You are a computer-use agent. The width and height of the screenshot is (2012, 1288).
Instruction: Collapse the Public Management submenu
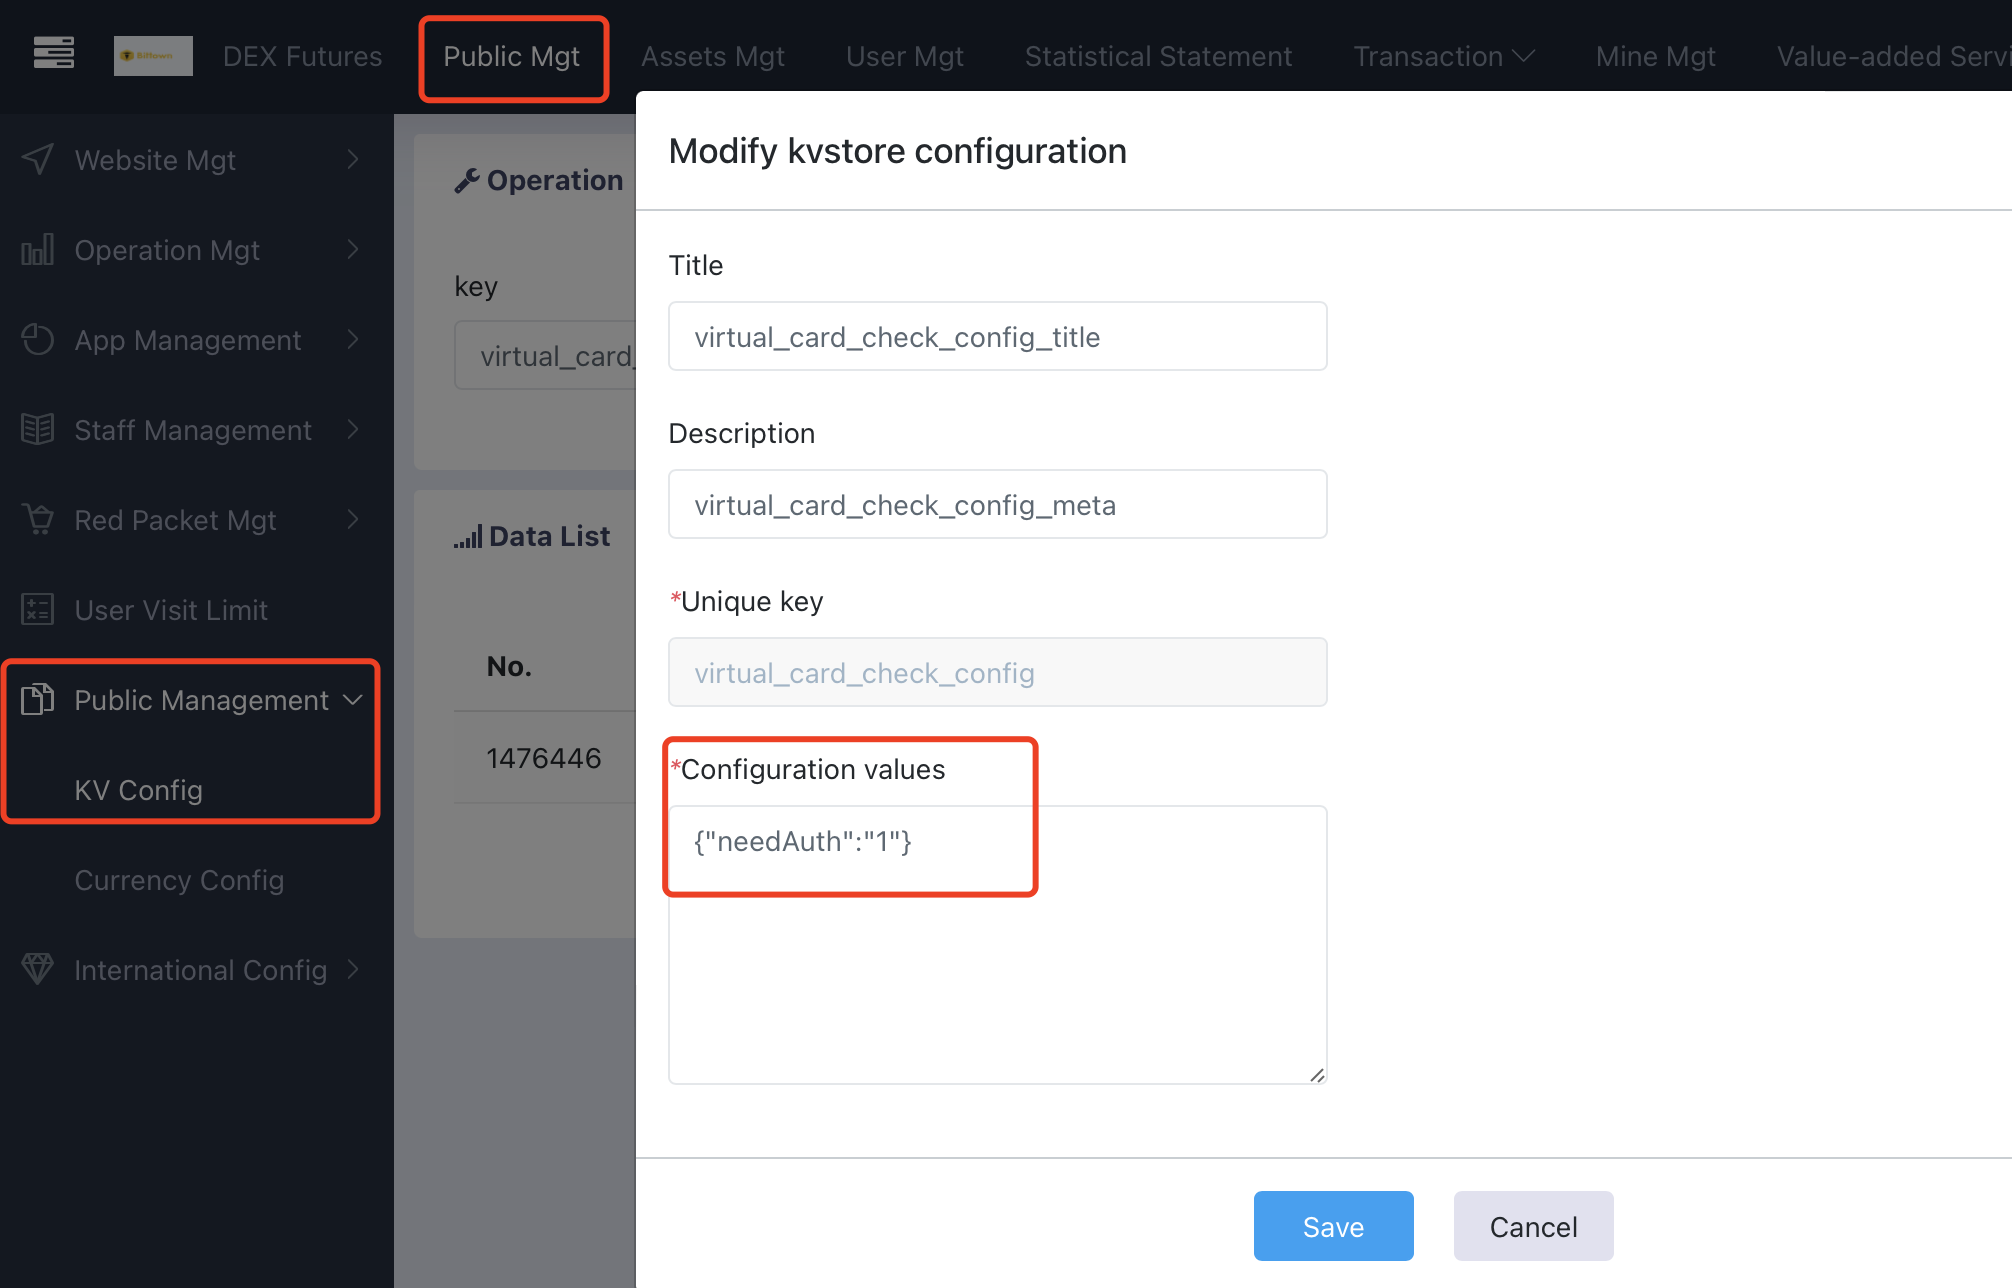pyautogui.click(x=353, y=700)
